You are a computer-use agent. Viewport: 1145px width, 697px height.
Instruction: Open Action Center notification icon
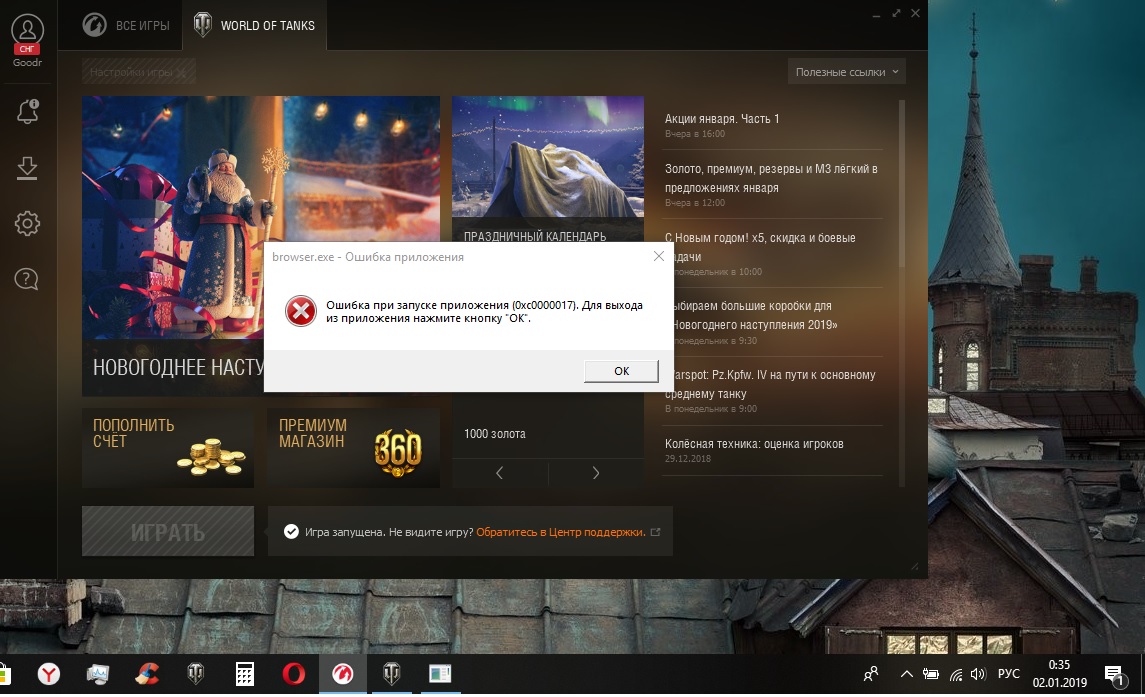(1113, 674)
